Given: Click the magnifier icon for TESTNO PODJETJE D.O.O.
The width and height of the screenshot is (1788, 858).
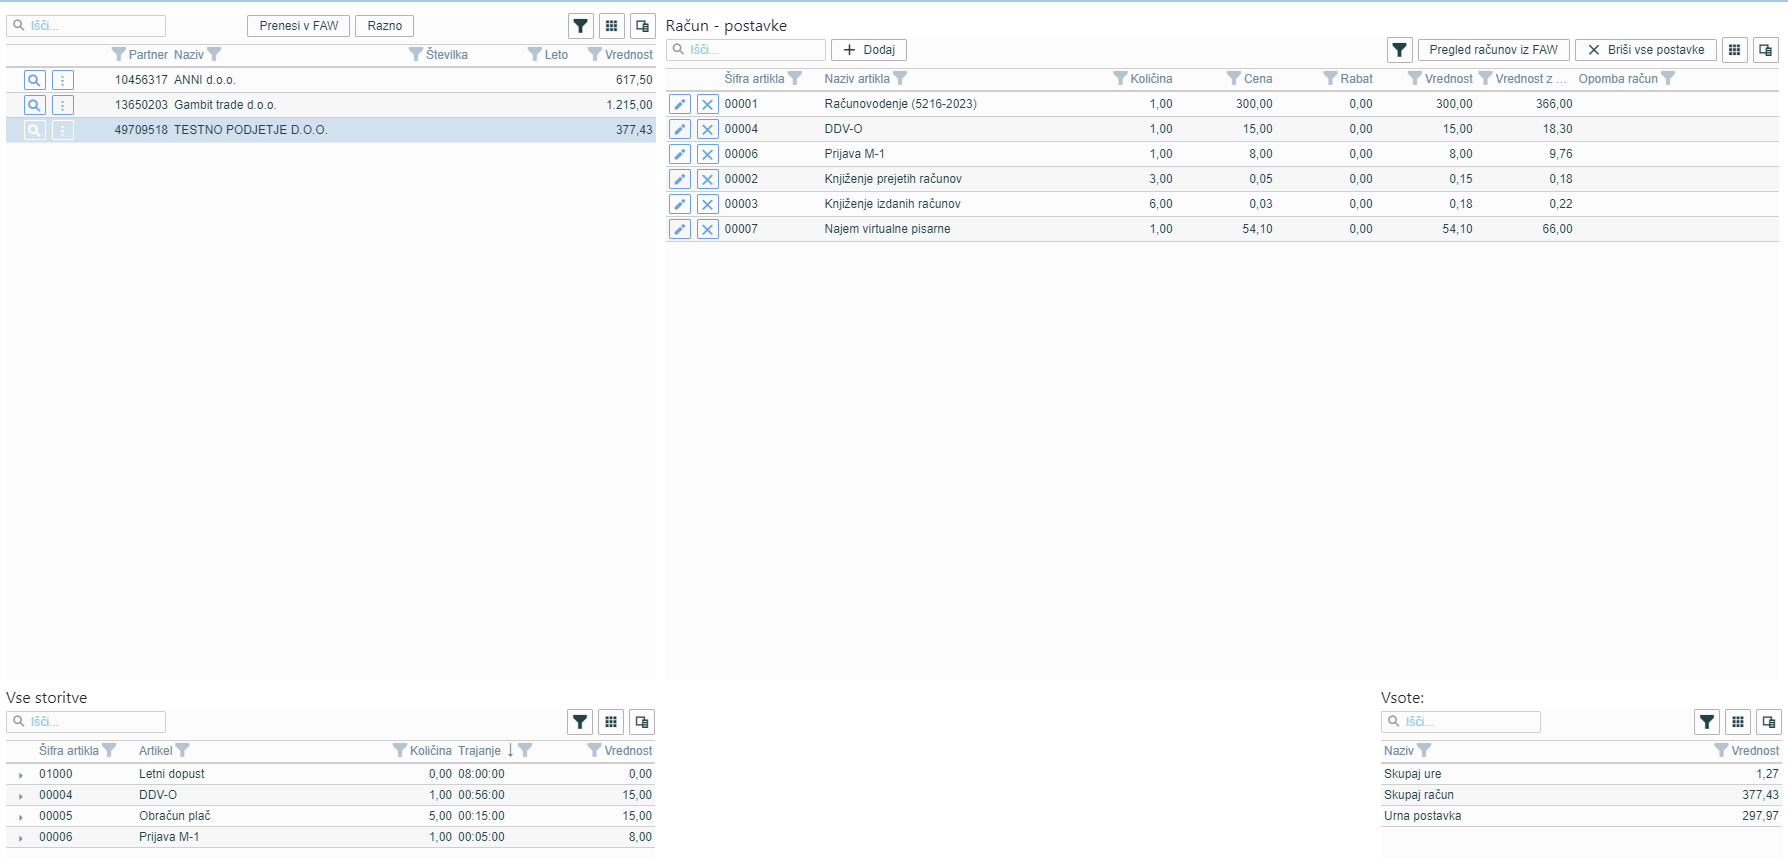Looking at the screenshot, I should point(34,130).
